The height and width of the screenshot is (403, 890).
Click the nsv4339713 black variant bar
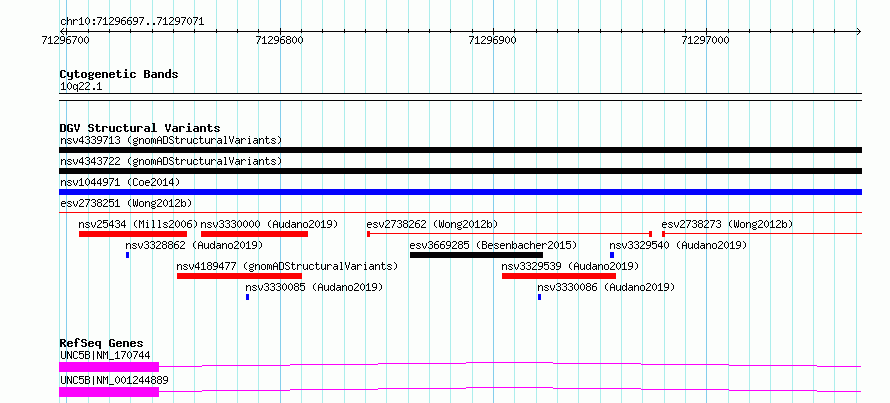460,150
